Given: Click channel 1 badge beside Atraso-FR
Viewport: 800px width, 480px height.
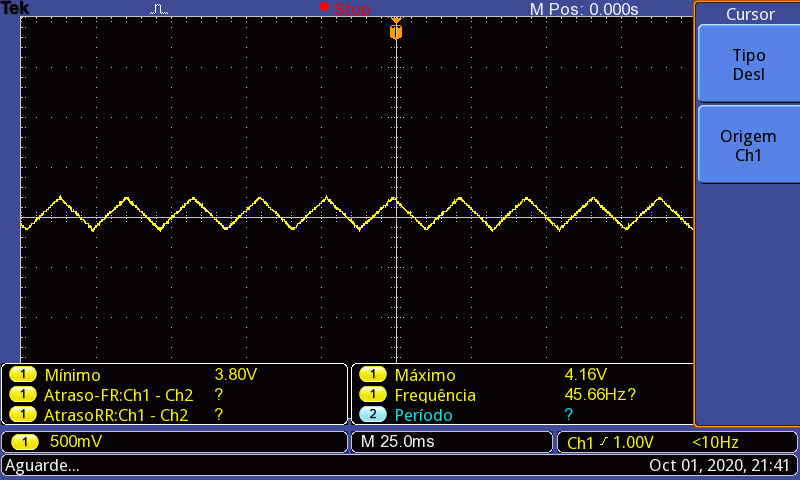Looking at the screenshot, I should [x=23, y=395].
